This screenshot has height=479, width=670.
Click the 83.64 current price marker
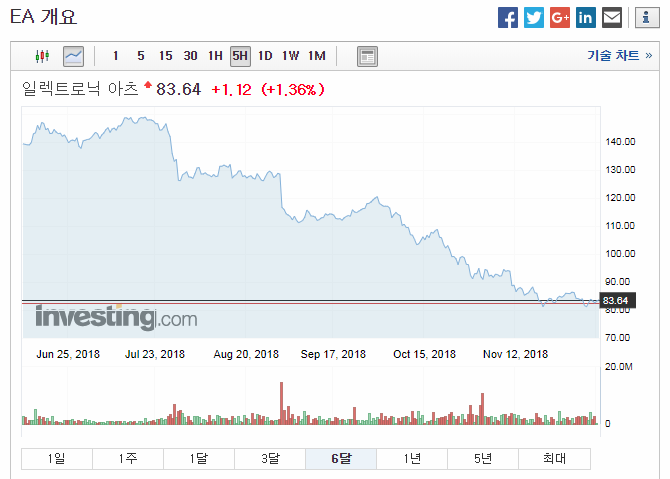(x=616, y=300)
